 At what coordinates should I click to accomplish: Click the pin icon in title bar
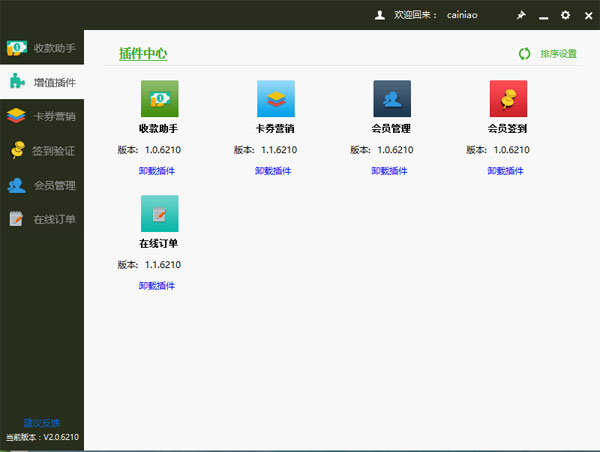520,16
